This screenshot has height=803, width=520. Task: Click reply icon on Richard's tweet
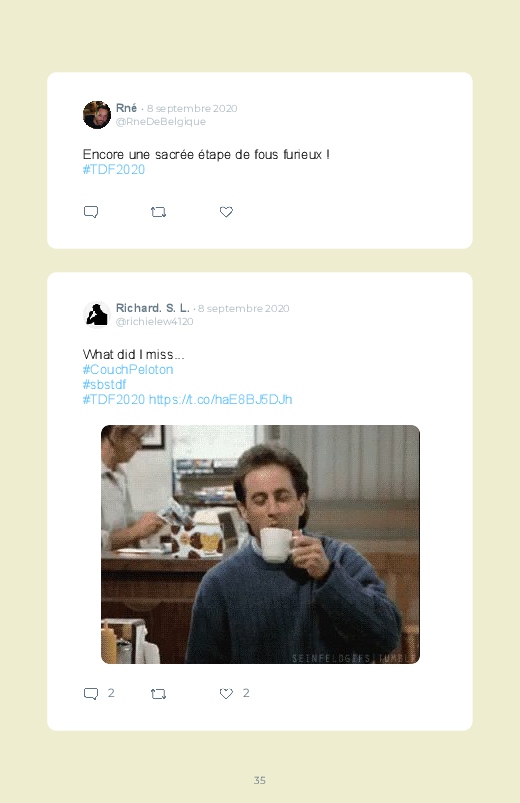click(x=91, y=694)
